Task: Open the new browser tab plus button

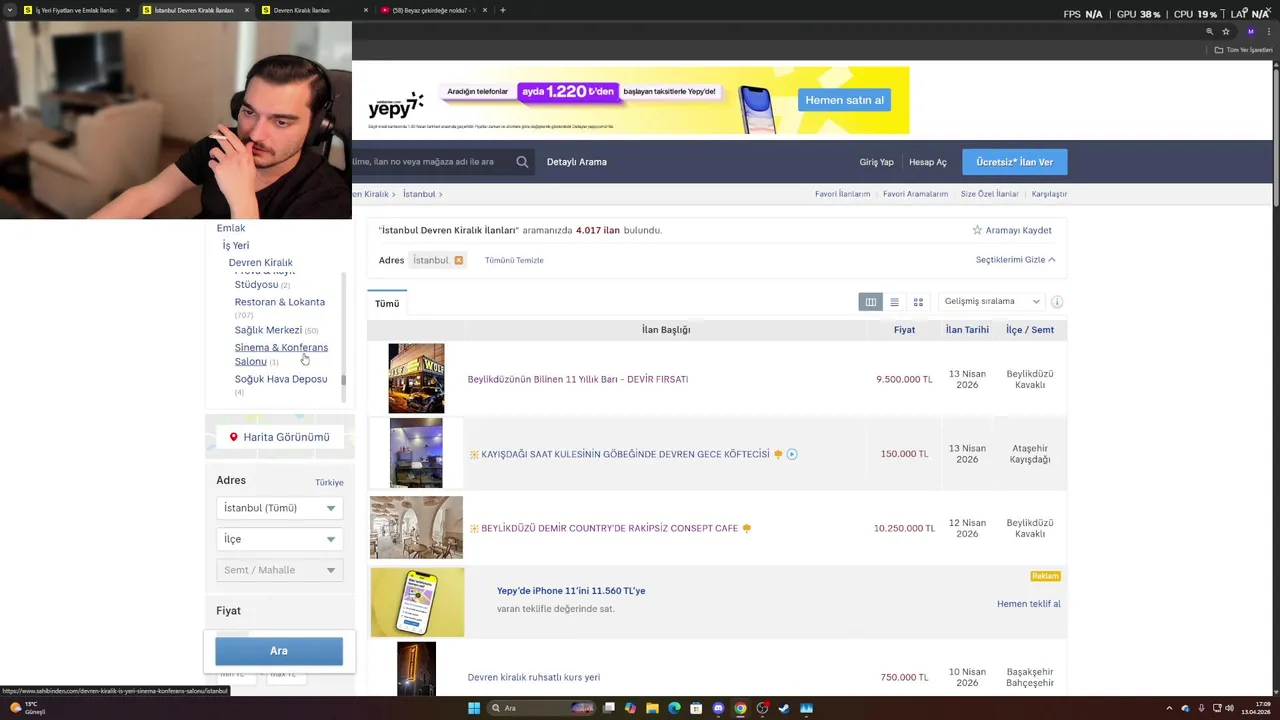Action: [502, 10]
